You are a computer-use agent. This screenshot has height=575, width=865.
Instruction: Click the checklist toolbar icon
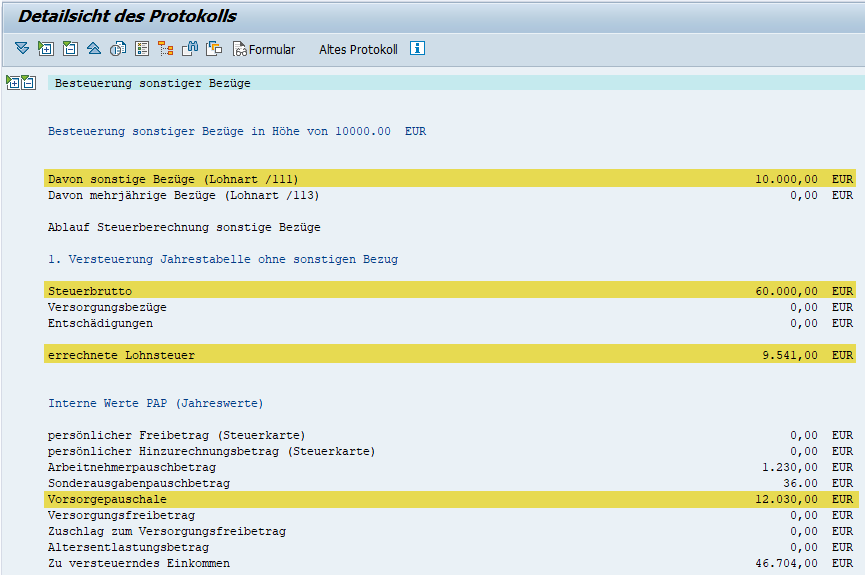pyautogui.click(x=142, y=49)
